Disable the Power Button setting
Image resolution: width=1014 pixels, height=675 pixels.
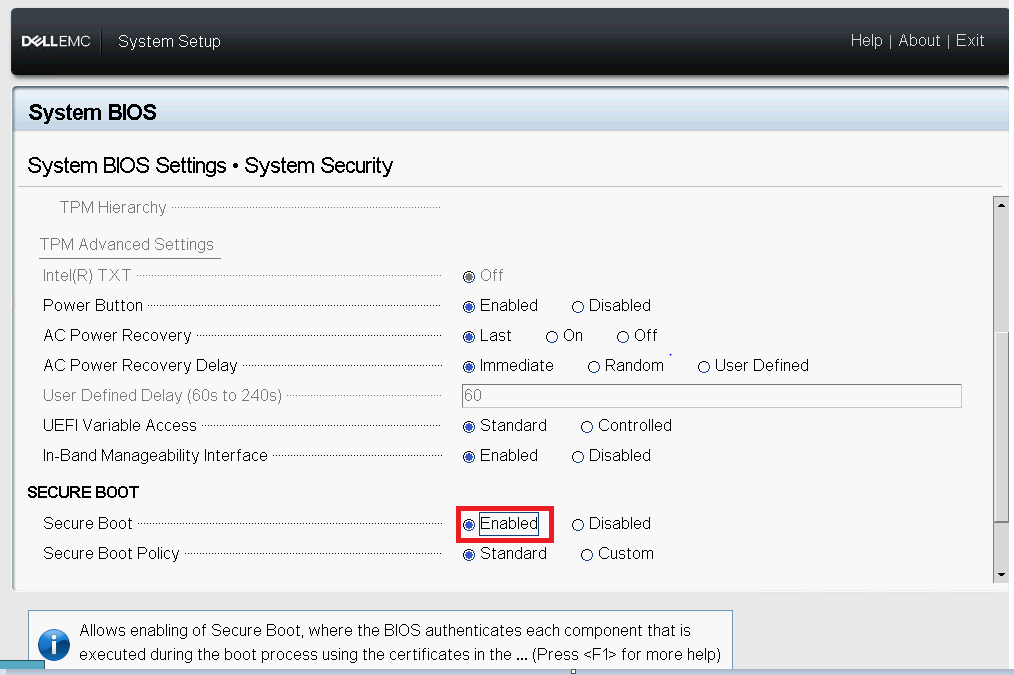(577, 305)
